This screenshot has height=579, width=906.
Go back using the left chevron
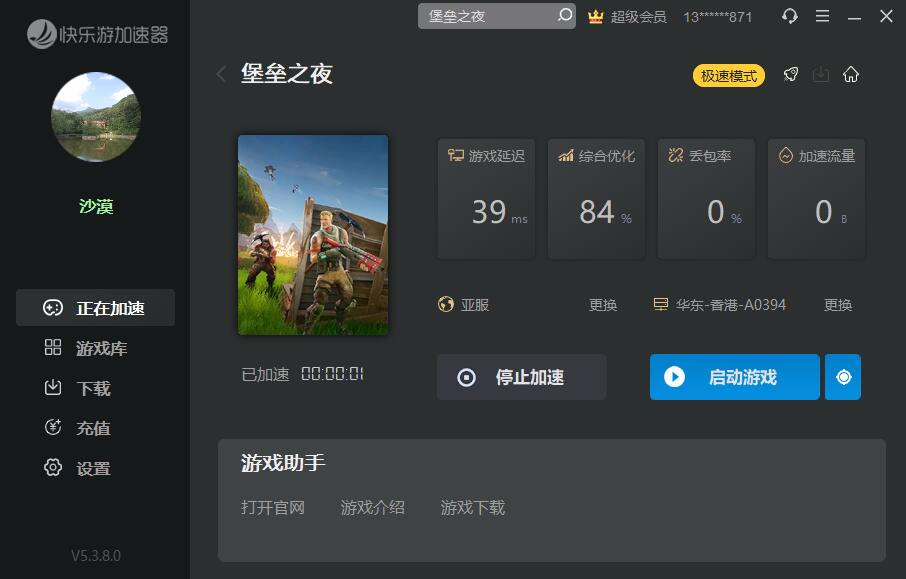[221, 74]
